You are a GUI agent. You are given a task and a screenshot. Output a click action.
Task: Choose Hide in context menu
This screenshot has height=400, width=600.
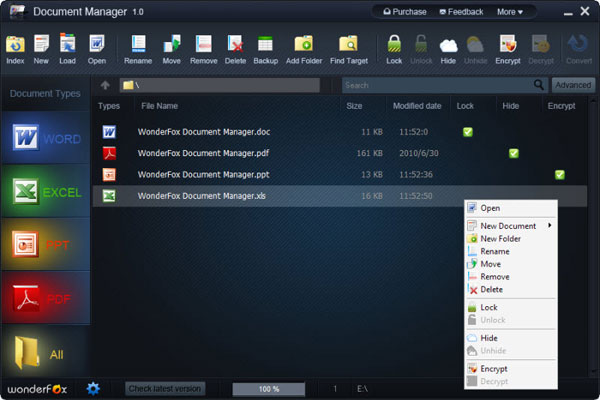510,338
